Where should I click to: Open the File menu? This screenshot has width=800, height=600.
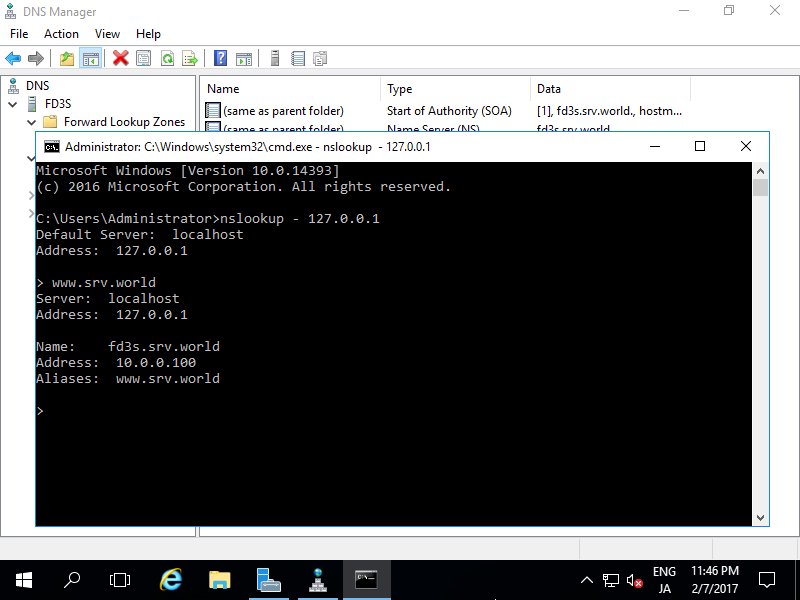pyautogui.click(x=18, y=33)
